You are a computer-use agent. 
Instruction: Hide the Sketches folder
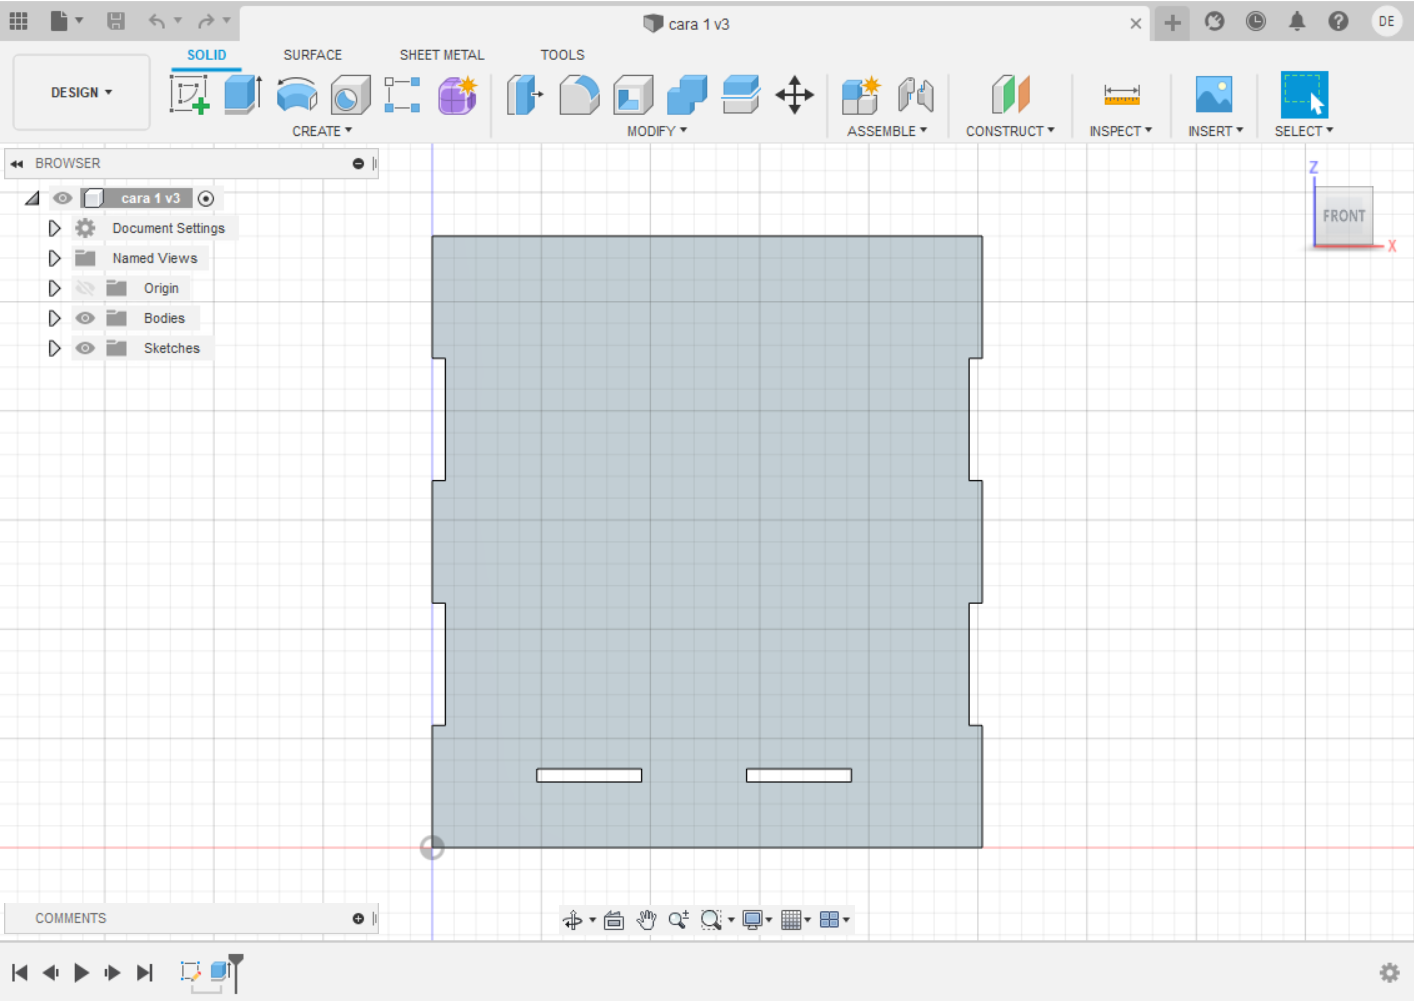coord(86,348)
